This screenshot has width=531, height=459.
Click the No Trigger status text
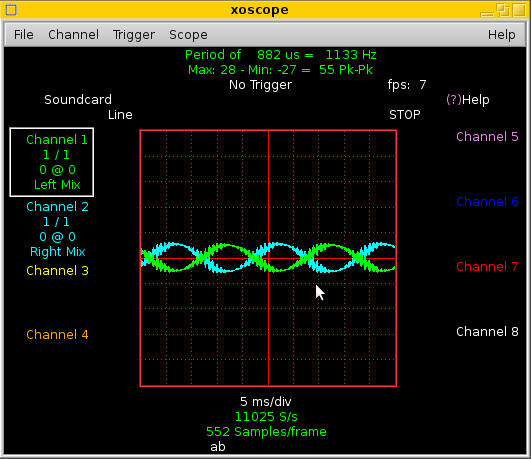(x=260, y=85)
